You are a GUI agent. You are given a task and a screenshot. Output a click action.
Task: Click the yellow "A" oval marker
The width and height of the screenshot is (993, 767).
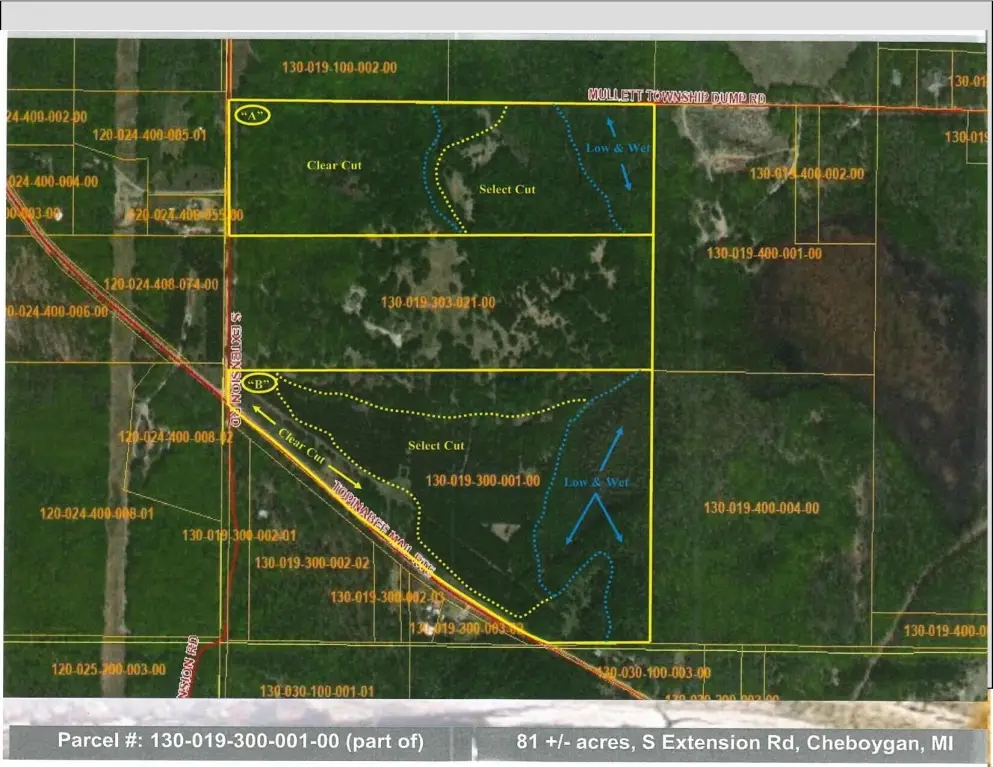(253, 115)
